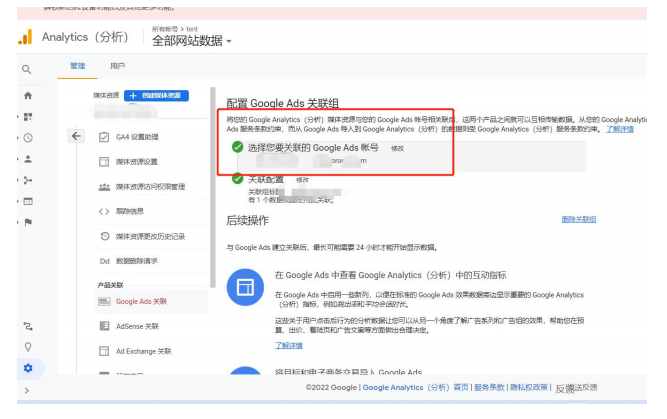
Task: Open the Home icon in sidebar
Action: point(28,96)
